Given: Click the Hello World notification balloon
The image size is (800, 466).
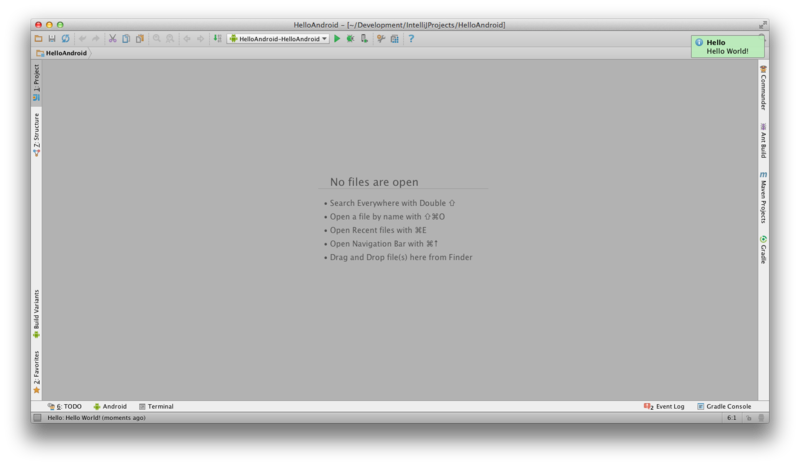Looking at the screenshot, I should point(728,46).
